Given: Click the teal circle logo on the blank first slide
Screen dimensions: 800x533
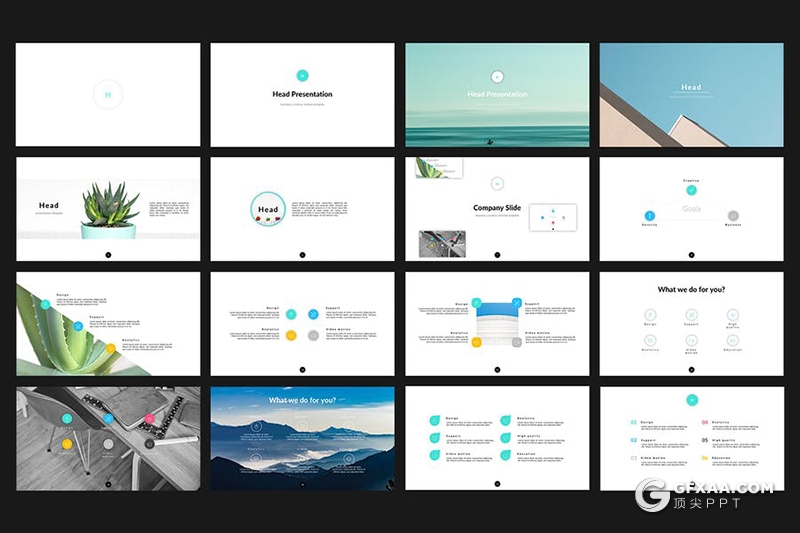Looking at the screenshot, I should (x=107, y=95).
